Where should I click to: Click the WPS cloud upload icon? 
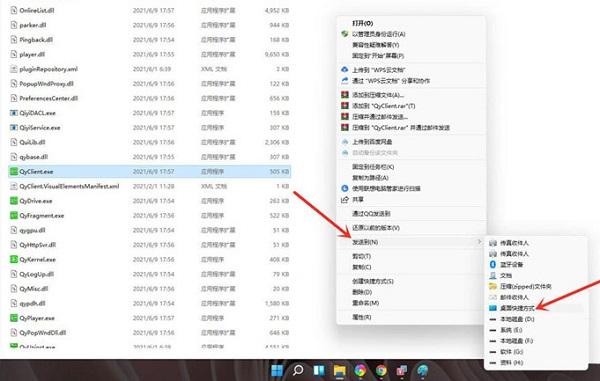click(x=345, y=70)
